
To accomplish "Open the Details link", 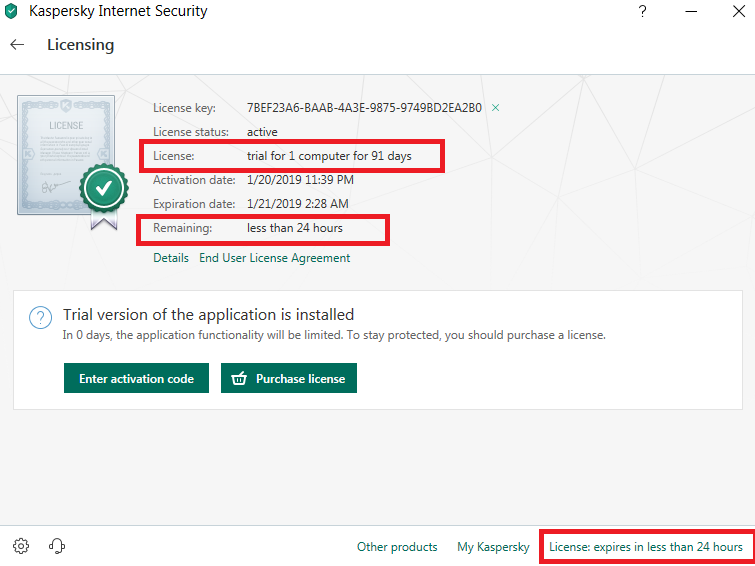I will click(x=171, y=258).
